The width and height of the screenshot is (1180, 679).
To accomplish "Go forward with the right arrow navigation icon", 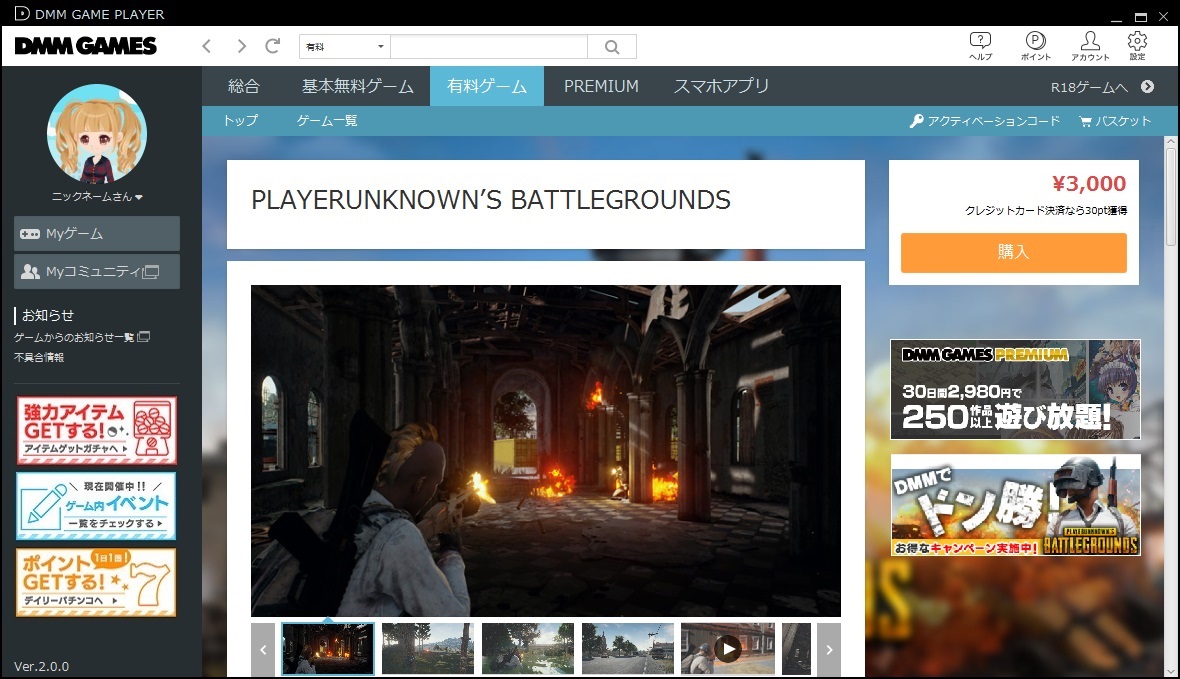I will pos(241,47).
